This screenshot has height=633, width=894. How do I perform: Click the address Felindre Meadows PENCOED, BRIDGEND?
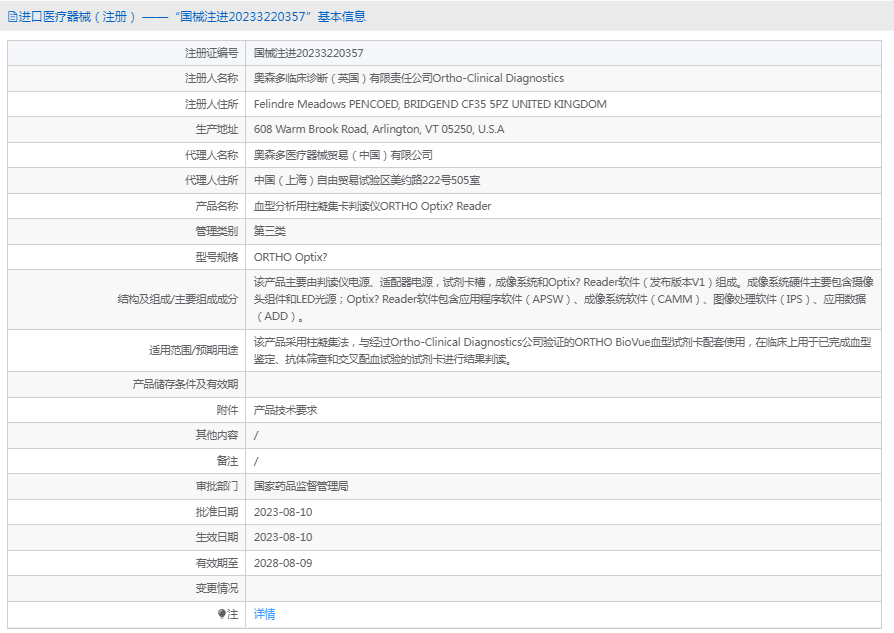click(430, 104)
